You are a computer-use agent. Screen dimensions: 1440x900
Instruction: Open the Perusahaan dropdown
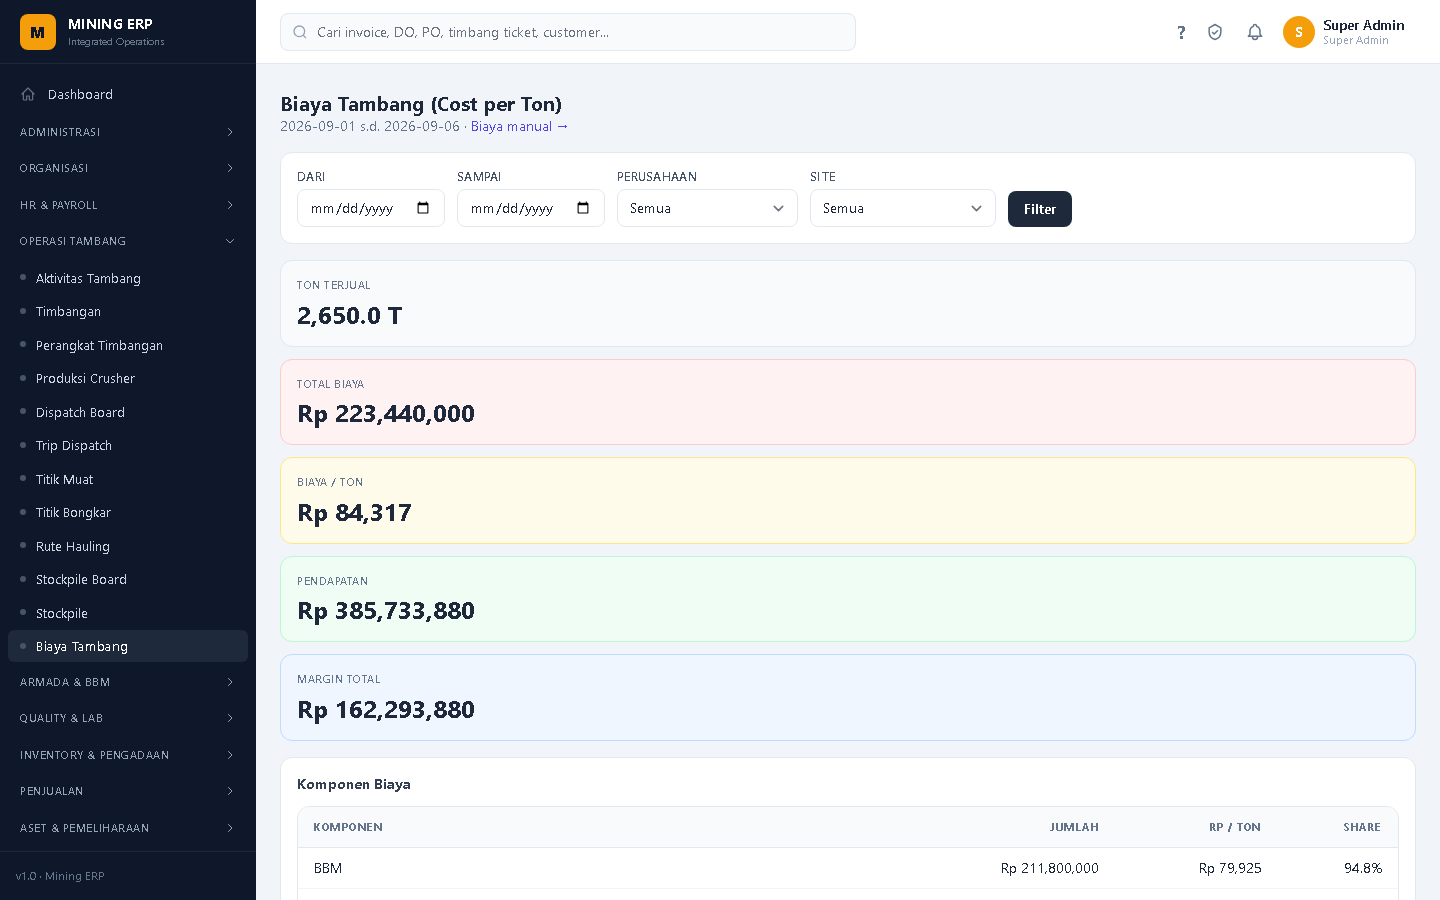pos(707,208)
